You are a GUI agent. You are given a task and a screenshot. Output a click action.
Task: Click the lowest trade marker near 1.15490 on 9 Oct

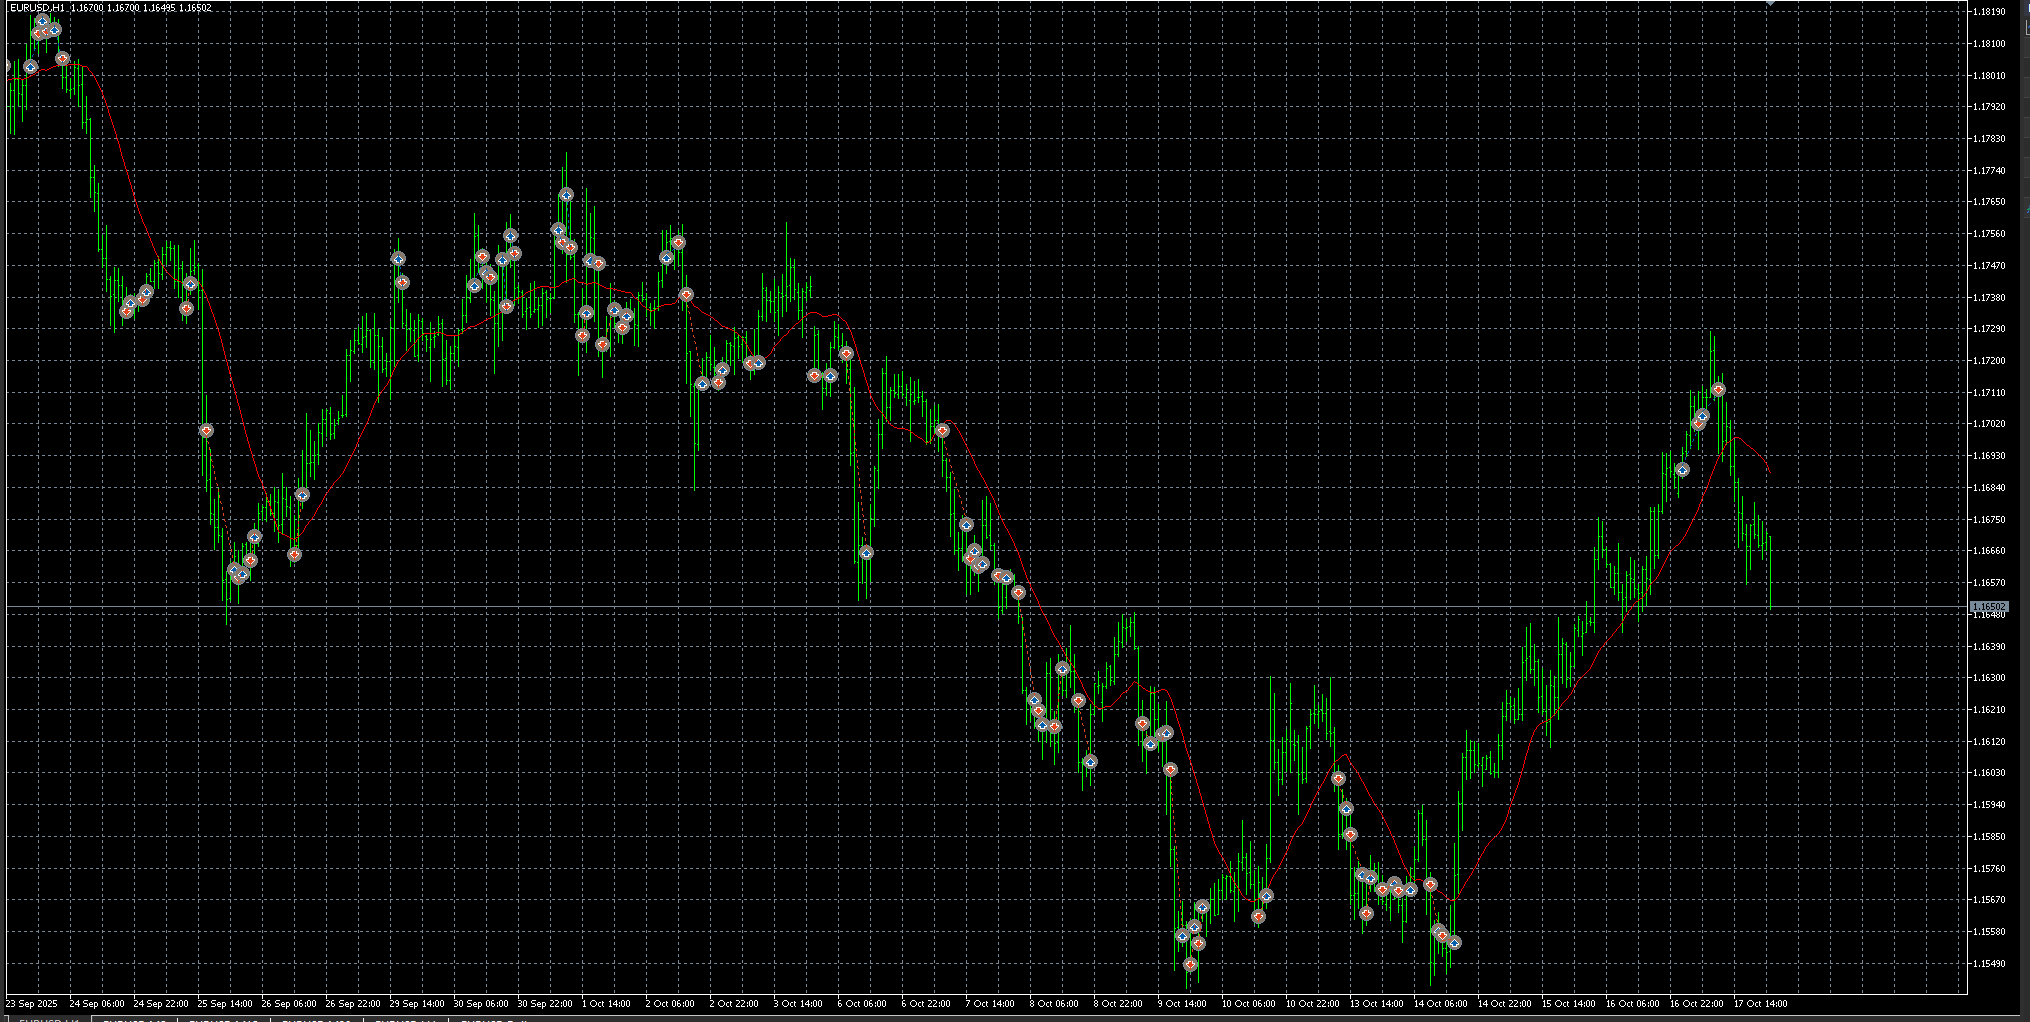(x=1190, y=965)
